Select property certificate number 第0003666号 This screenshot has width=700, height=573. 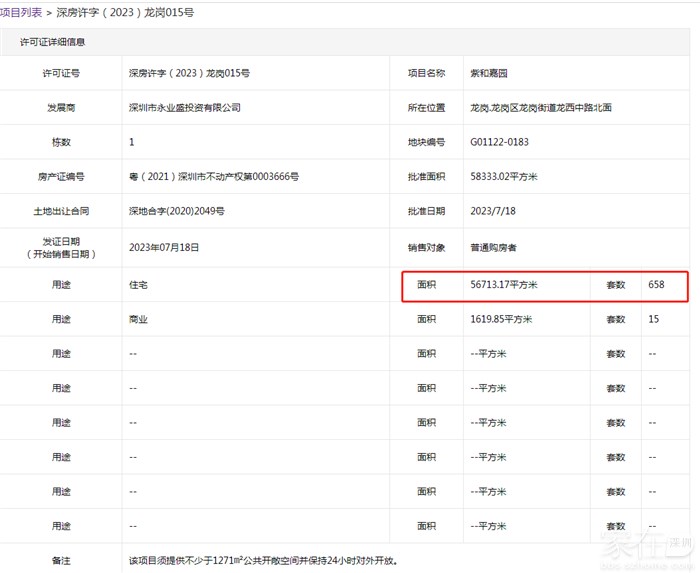214,176
